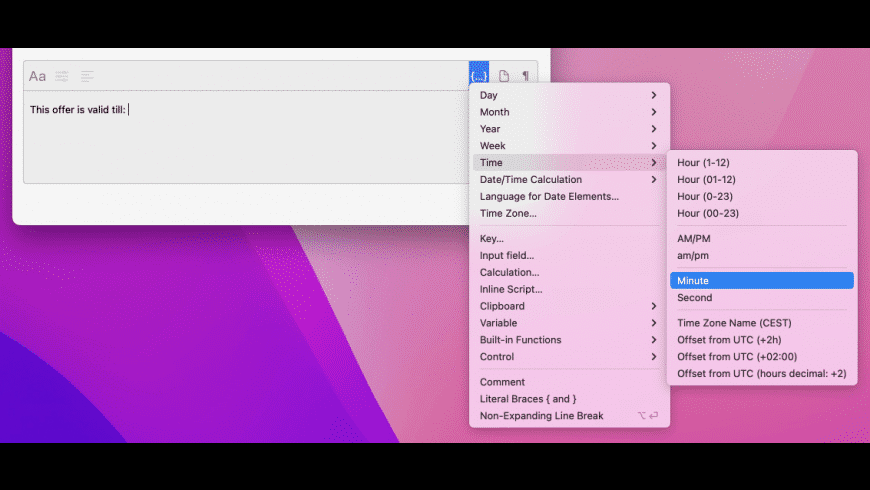Choose Time Zone… menu item
The height and width of the screenshot is (490, 870).
tap(569, 214)
